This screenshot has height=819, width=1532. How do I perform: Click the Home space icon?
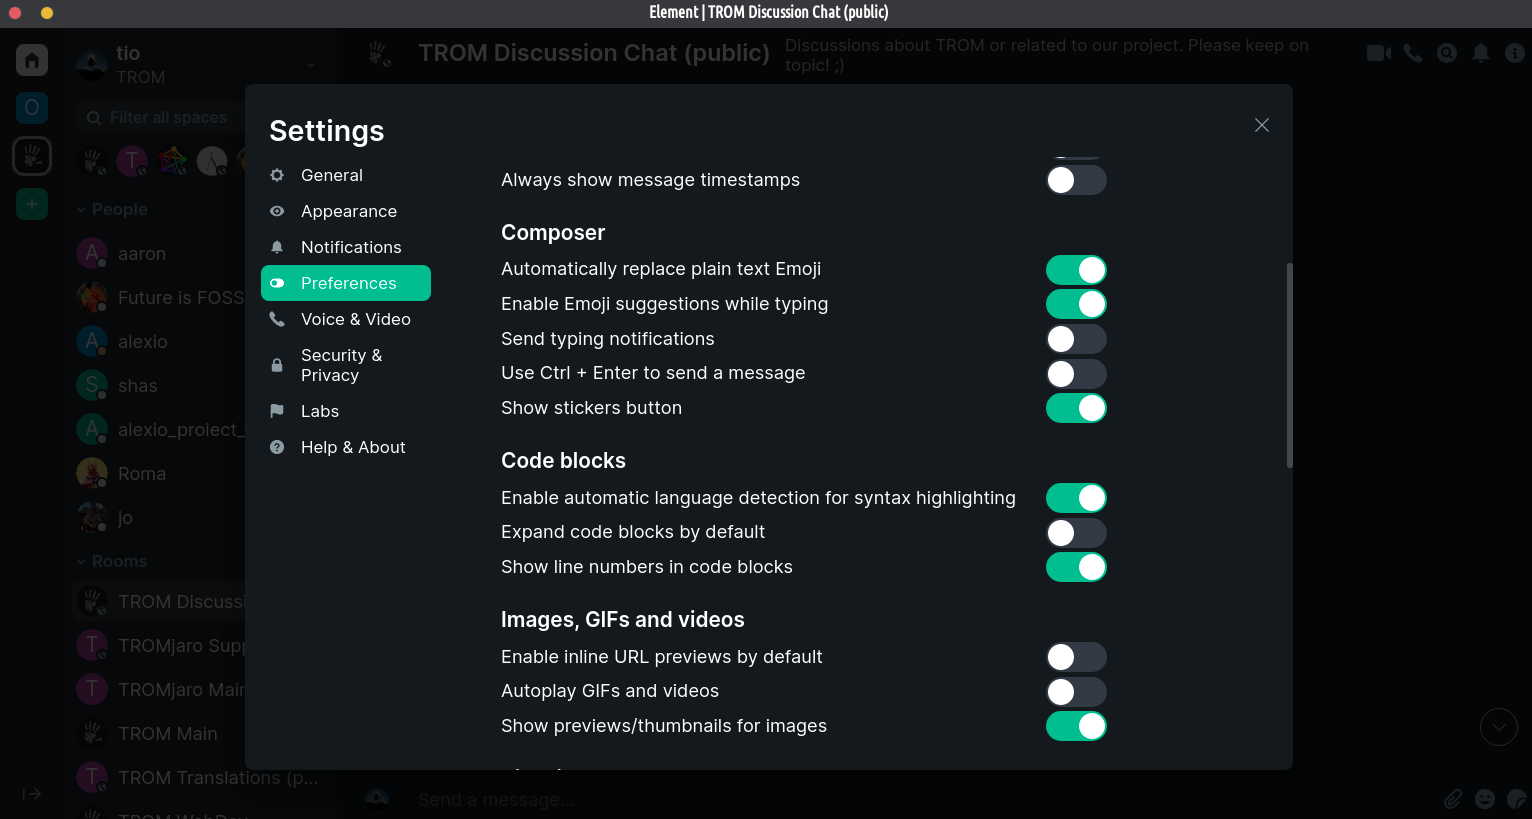tap(32, 60)
